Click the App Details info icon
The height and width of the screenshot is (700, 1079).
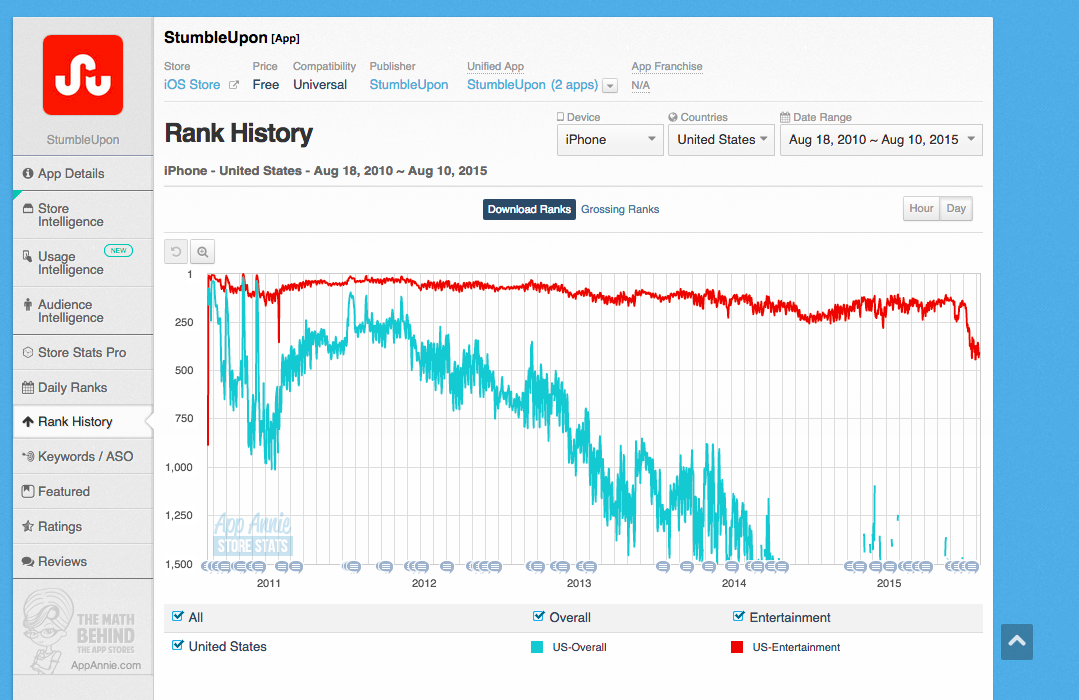point(28,173)
